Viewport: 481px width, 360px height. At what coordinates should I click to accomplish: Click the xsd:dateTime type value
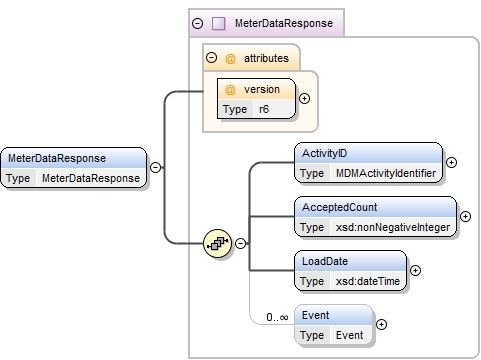coord(368,281)
